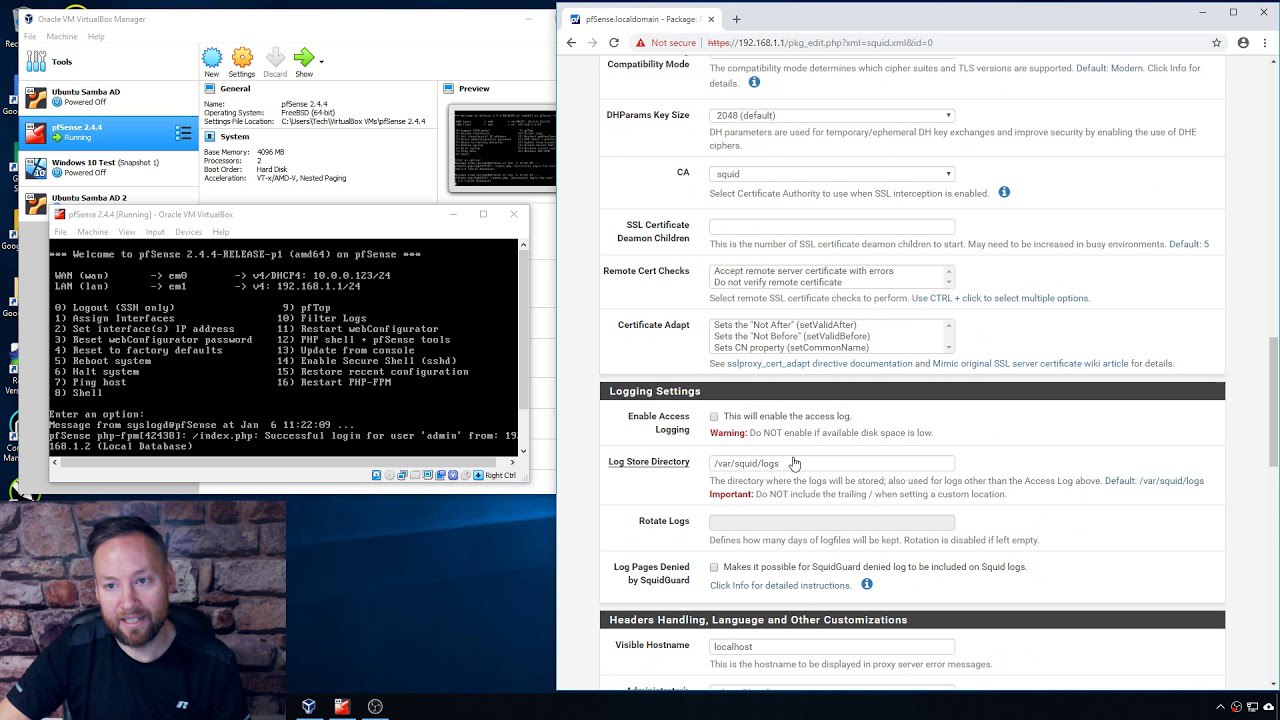The height and width of the screenshot is (720, 1280).
Task: Open a new browser tab
Action: point(736,19)
